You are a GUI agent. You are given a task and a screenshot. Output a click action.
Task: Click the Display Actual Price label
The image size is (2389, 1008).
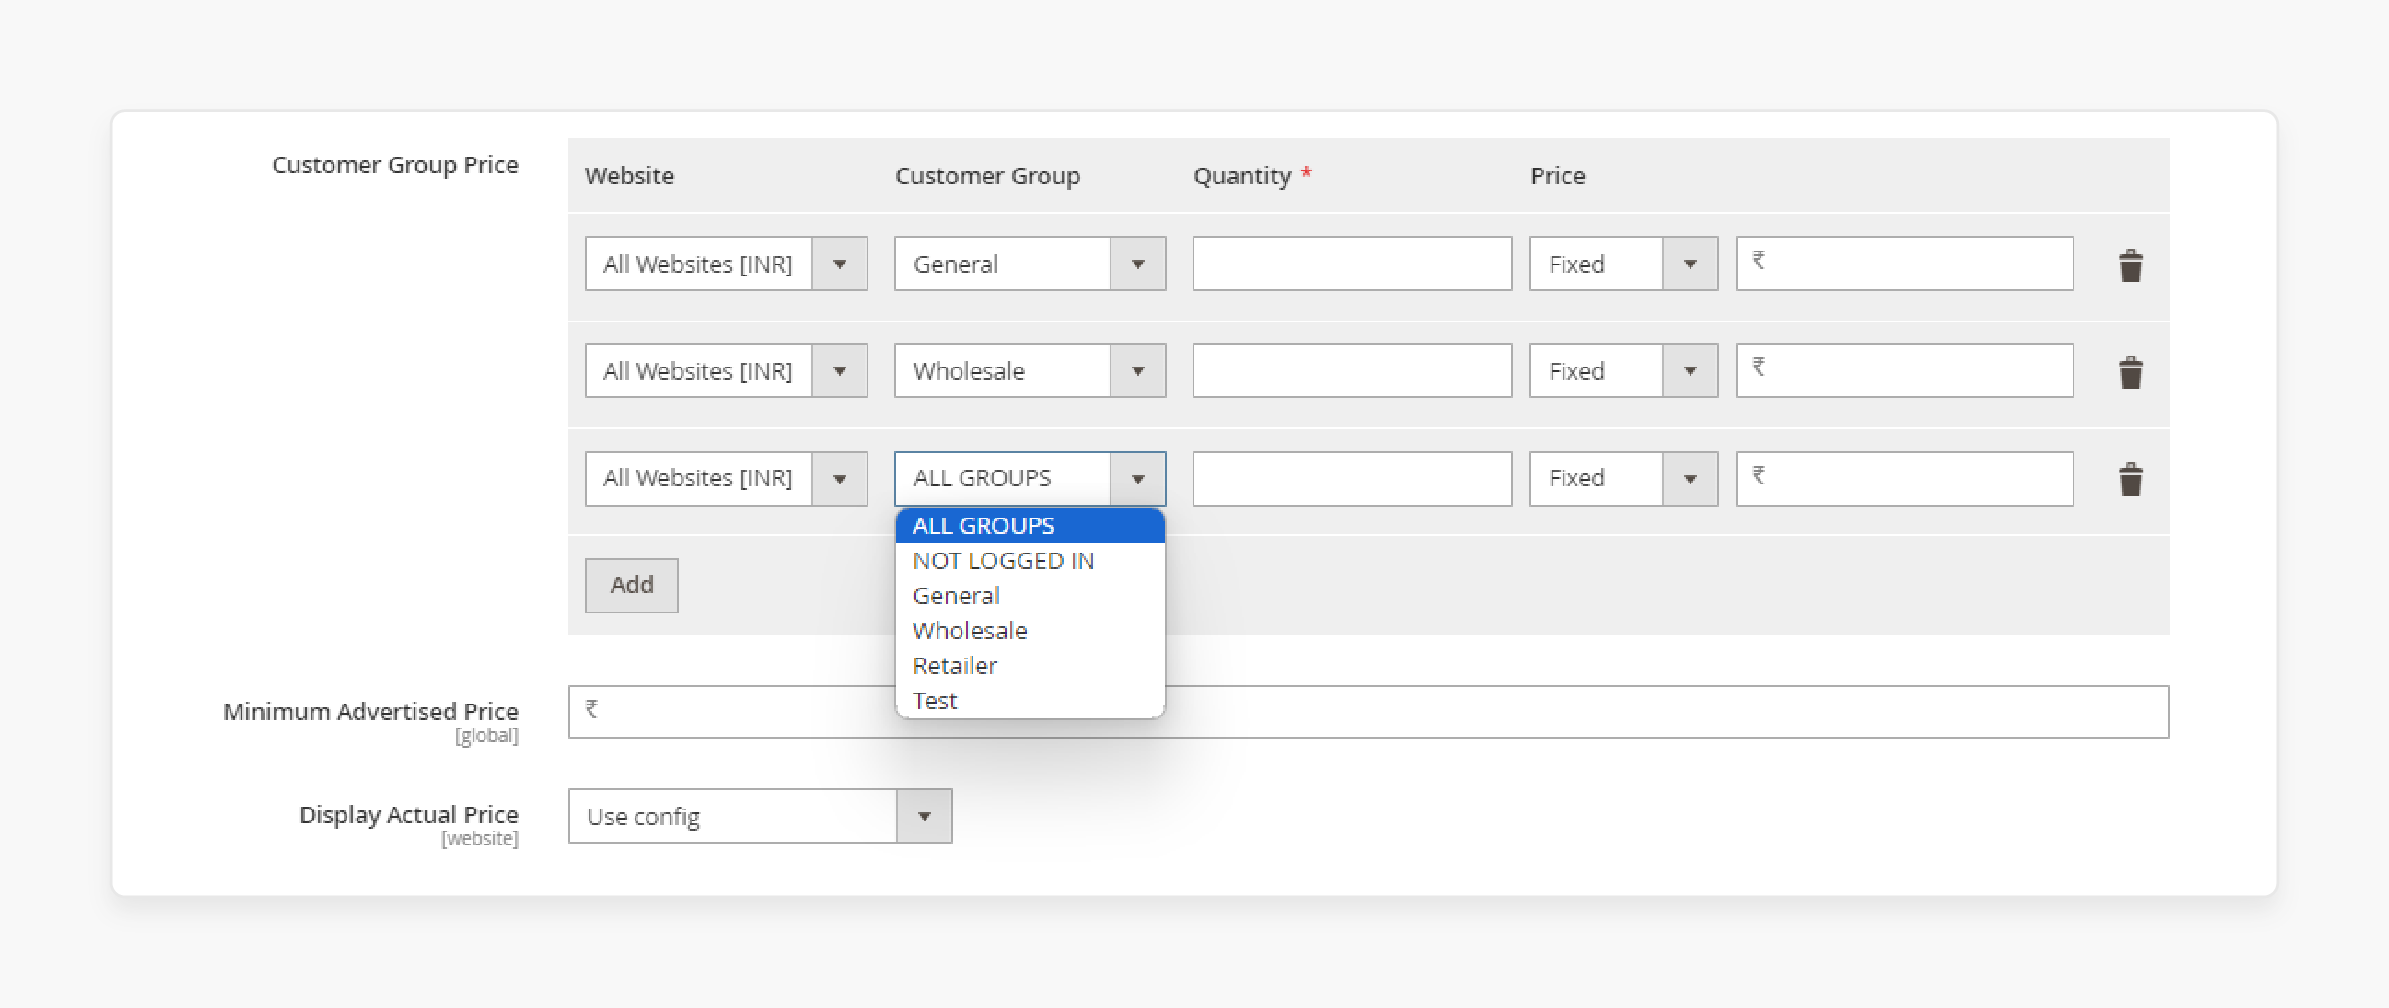409,815
